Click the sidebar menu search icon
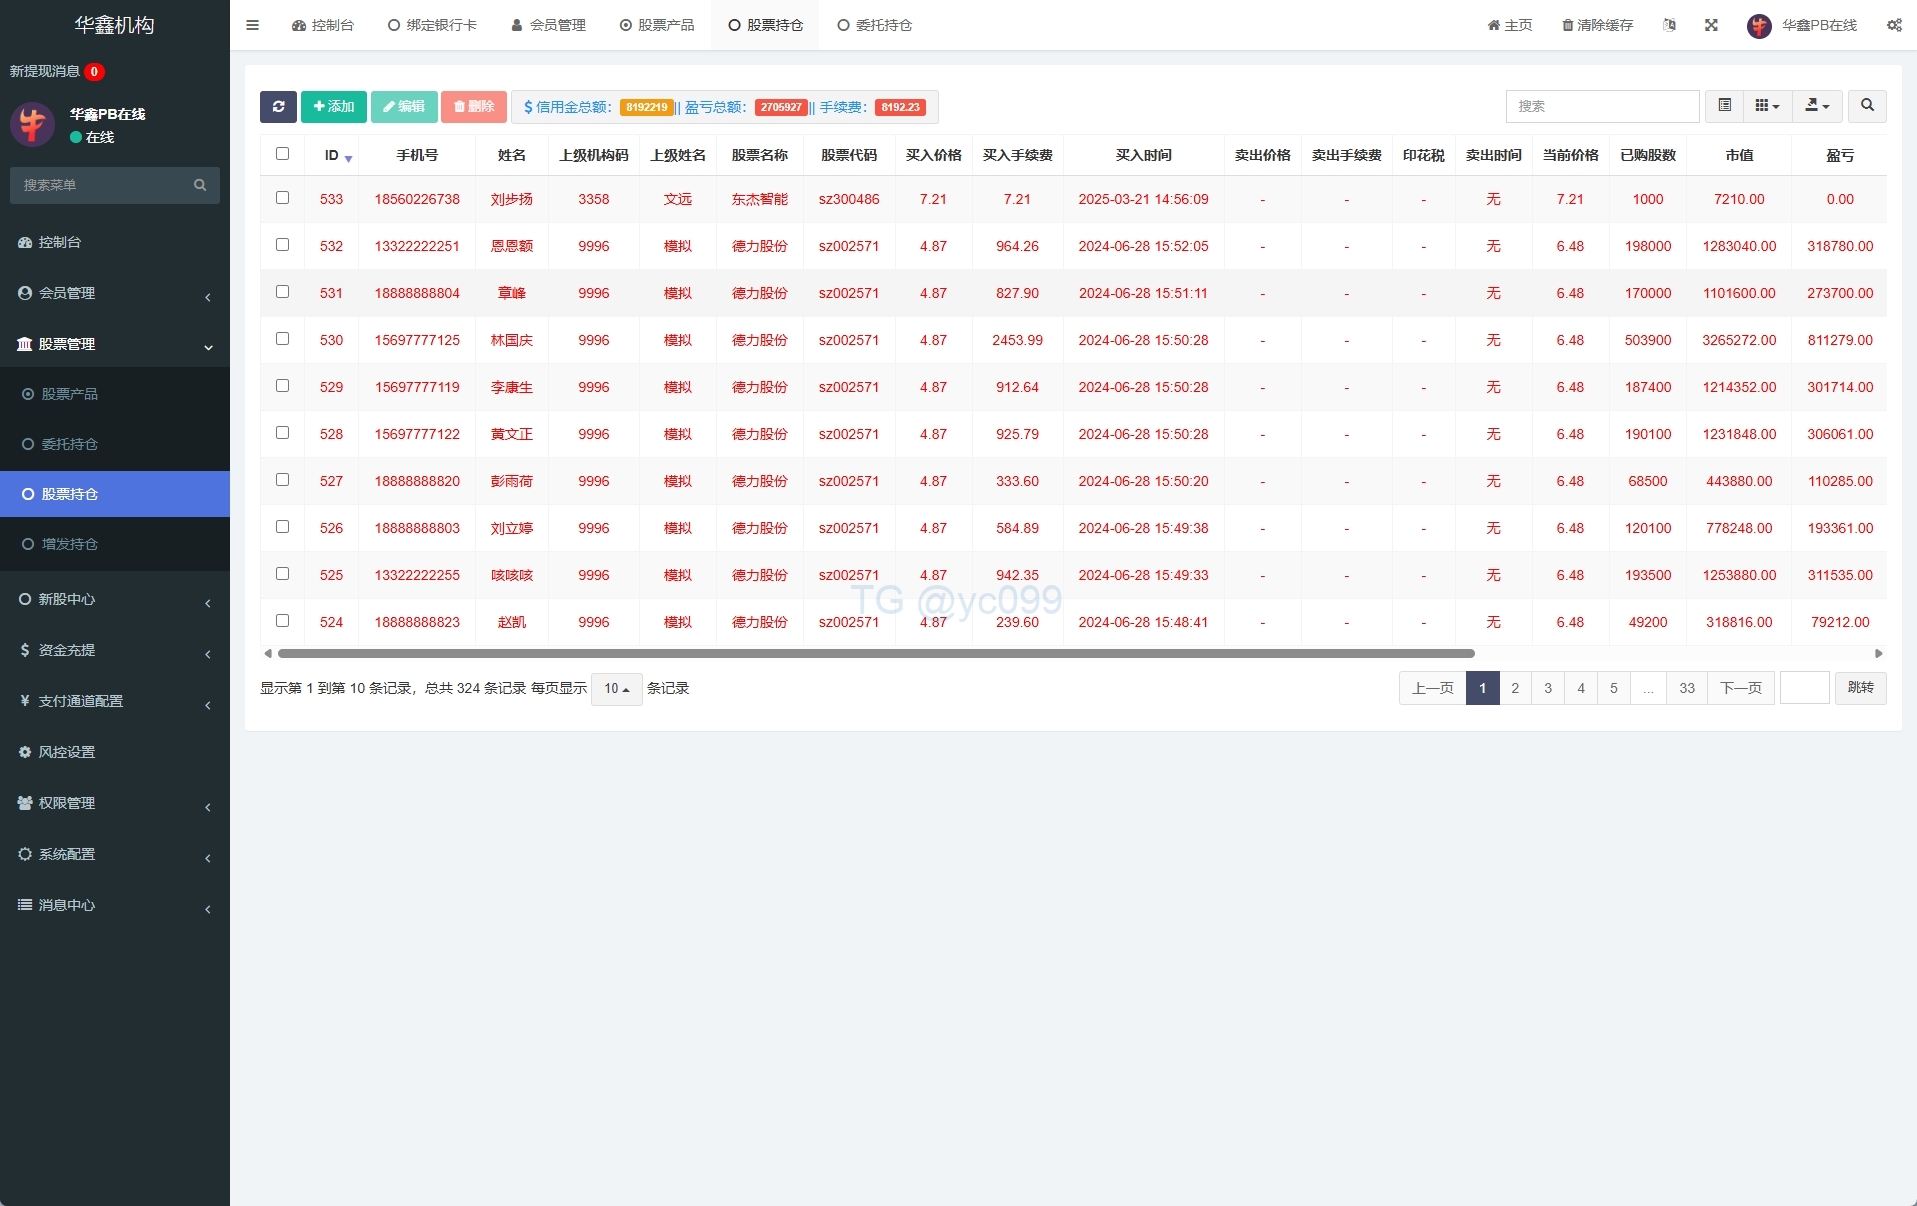Screen dimensions: 1917x1206 point(200,185)
